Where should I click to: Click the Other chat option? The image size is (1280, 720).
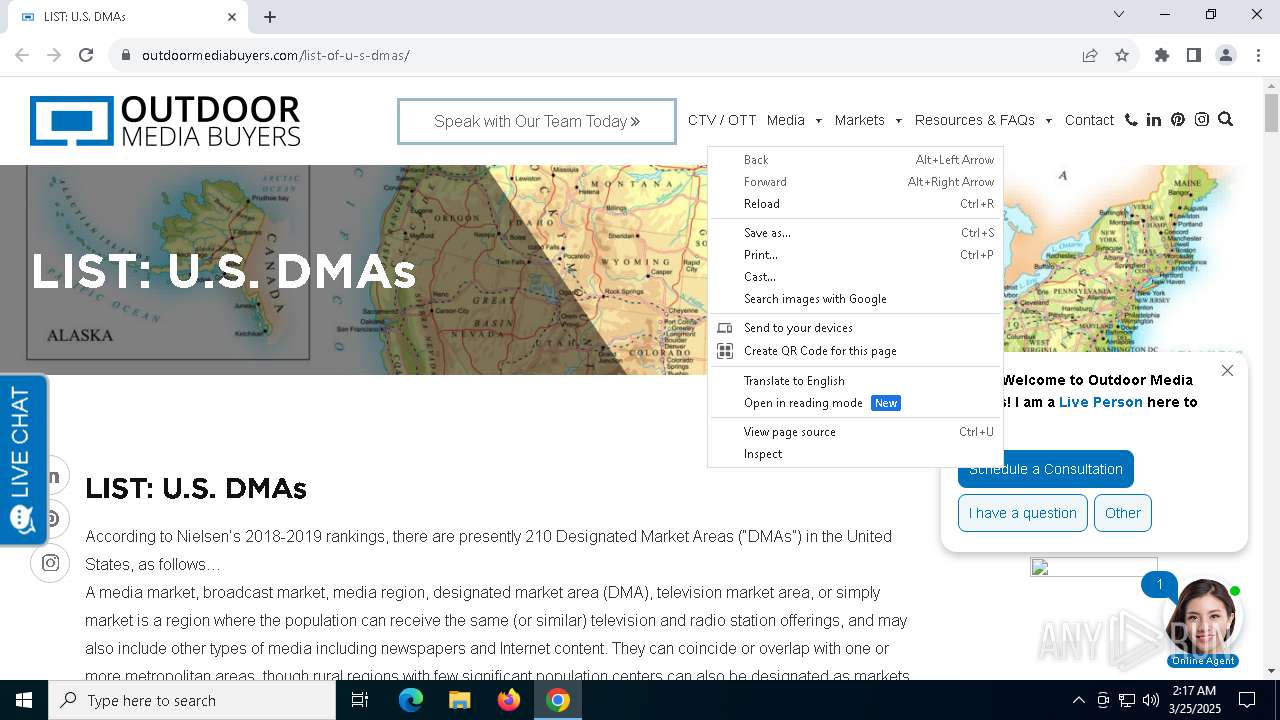pyautogui.click(x=1123, y=513)
